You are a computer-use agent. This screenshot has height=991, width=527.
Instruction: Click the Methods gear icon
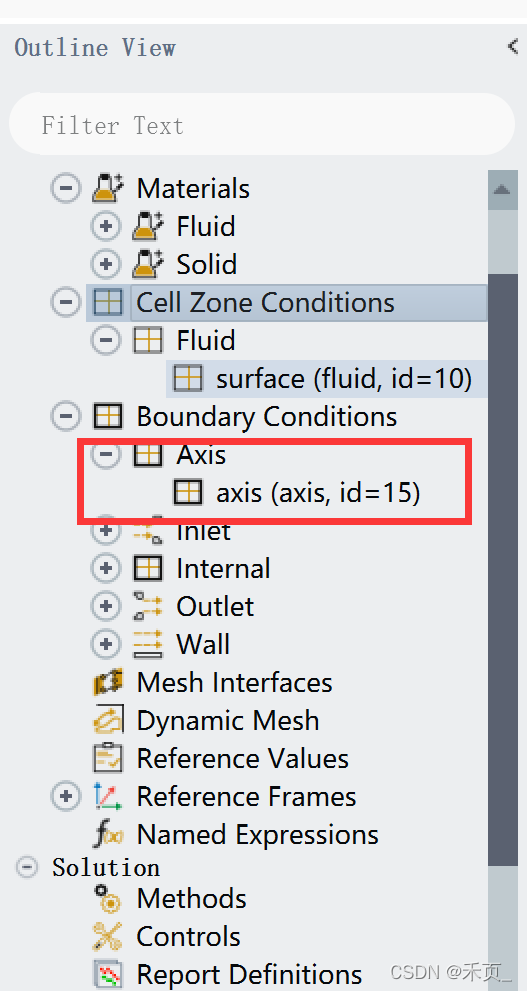(x=108, y=898)
